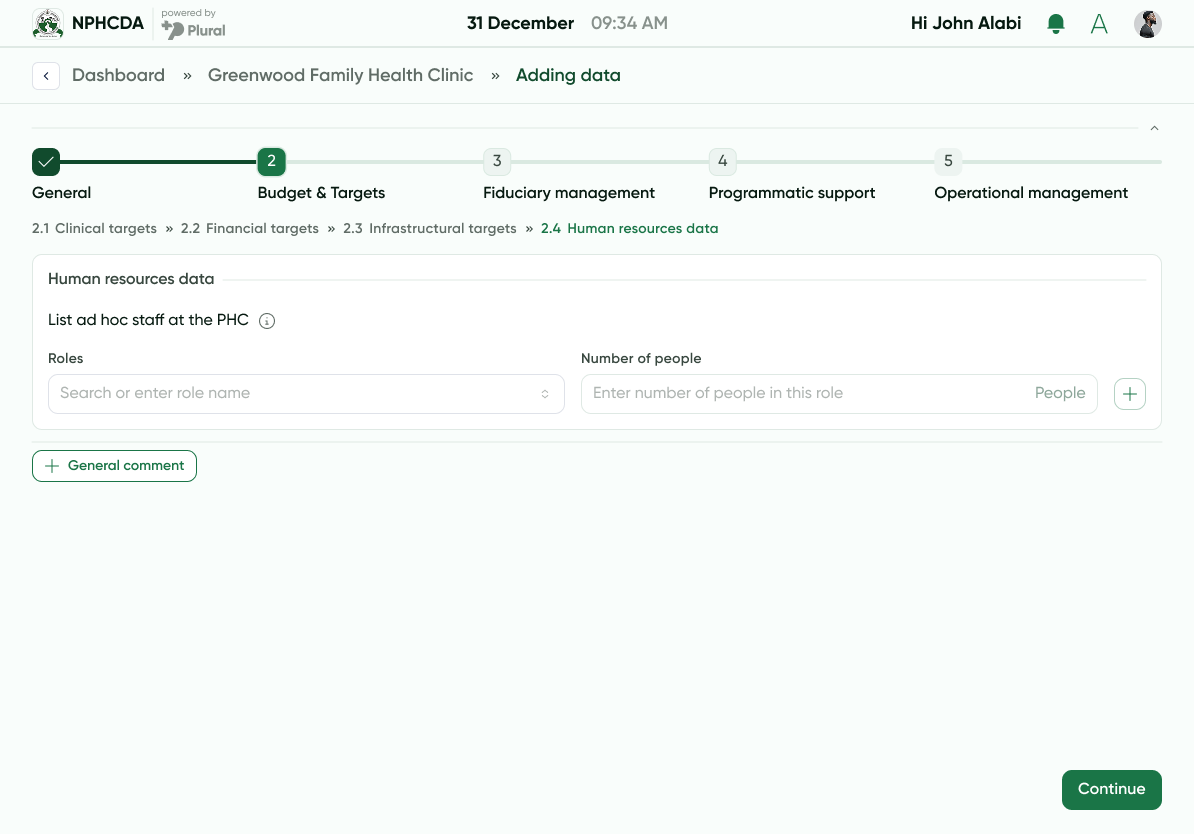
Task: Click the progress bar after the General step
Action: tap(155, 161)
